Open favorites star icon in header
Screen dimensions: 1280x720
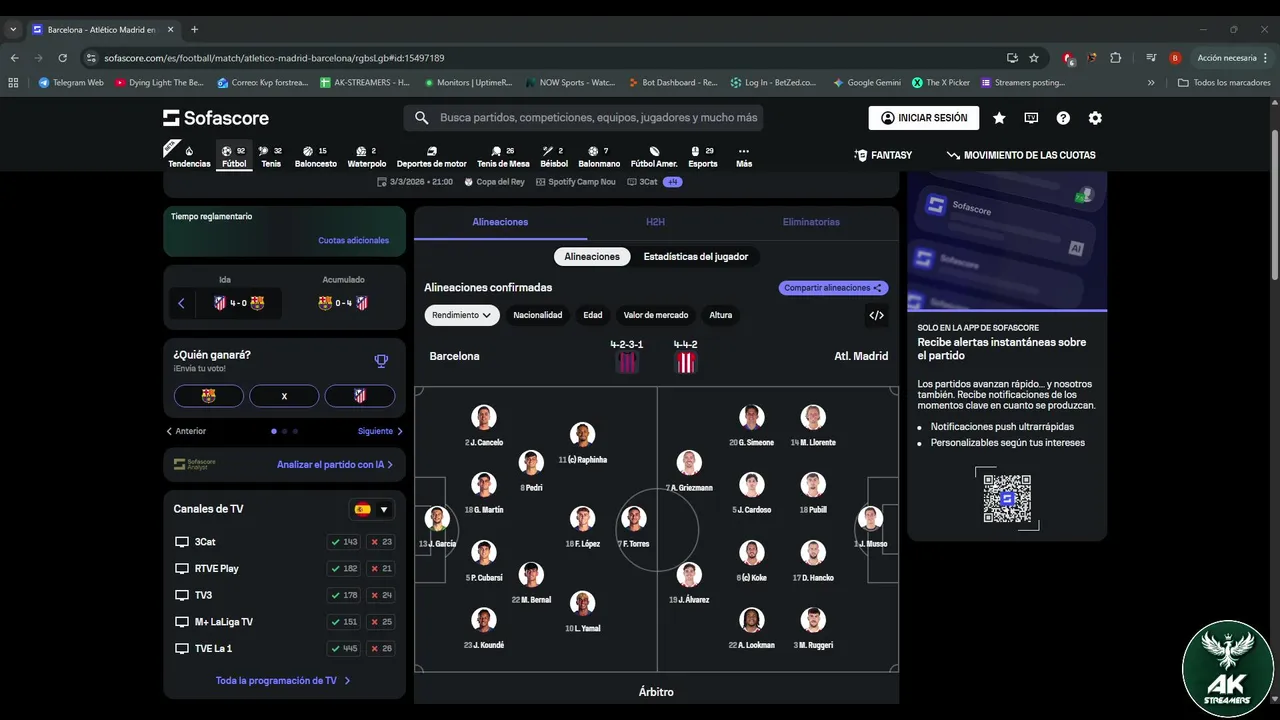(x=999, y=118)
